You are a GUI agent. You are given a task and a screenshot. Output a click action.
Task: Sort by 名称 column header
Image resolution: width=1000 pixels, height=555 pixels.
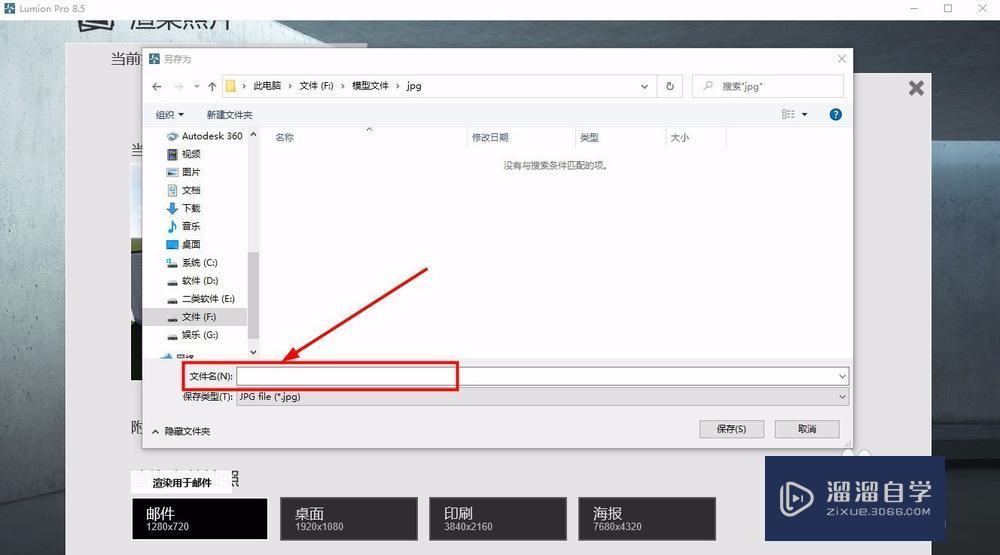tap(284, 137)
